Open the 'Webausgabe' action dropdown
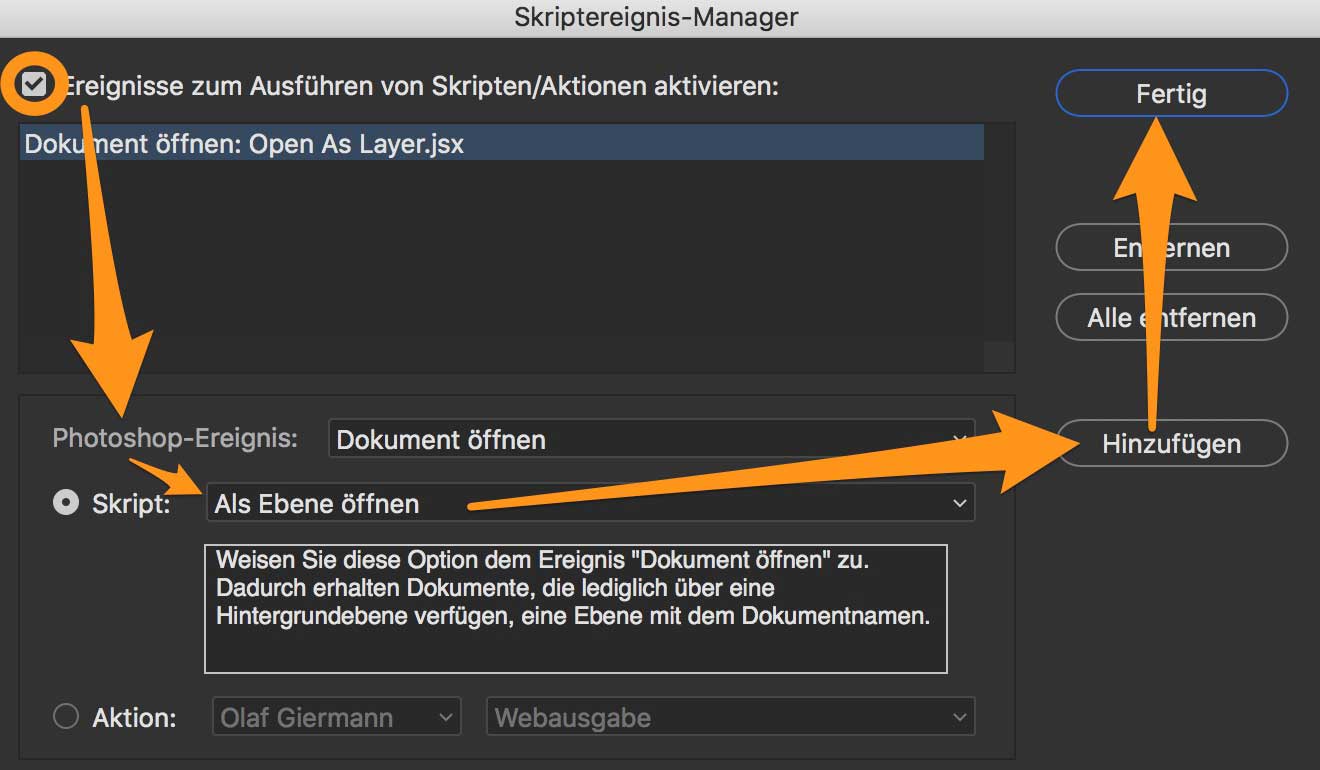 [x=730, y=717]
